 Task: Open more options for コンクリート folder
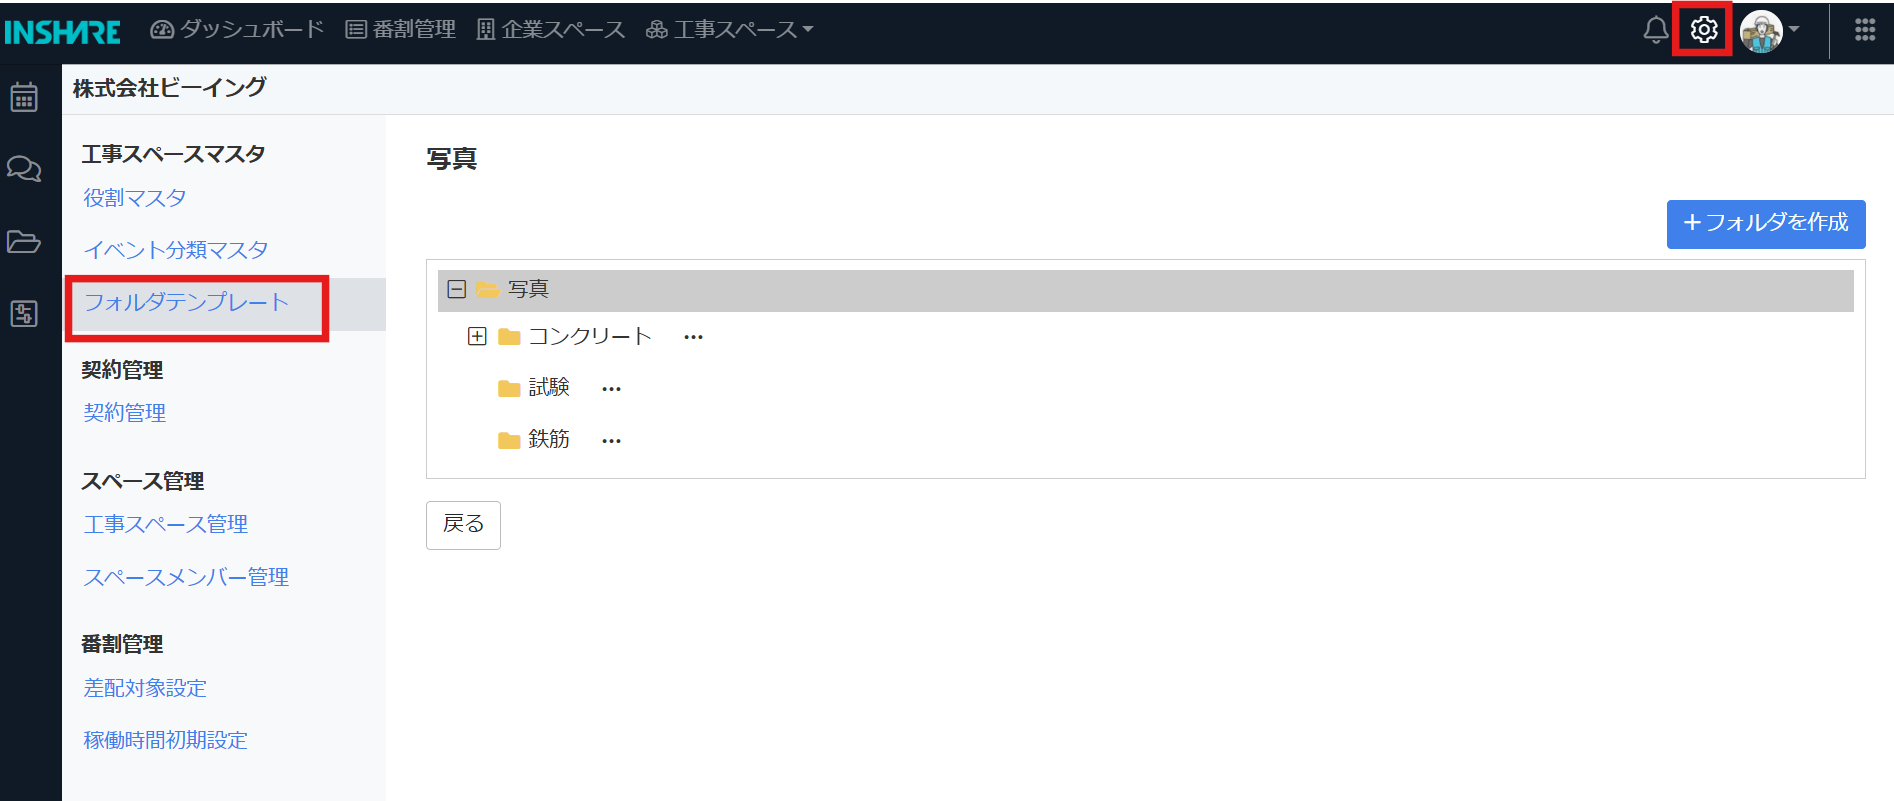click(x=693, y=337)
